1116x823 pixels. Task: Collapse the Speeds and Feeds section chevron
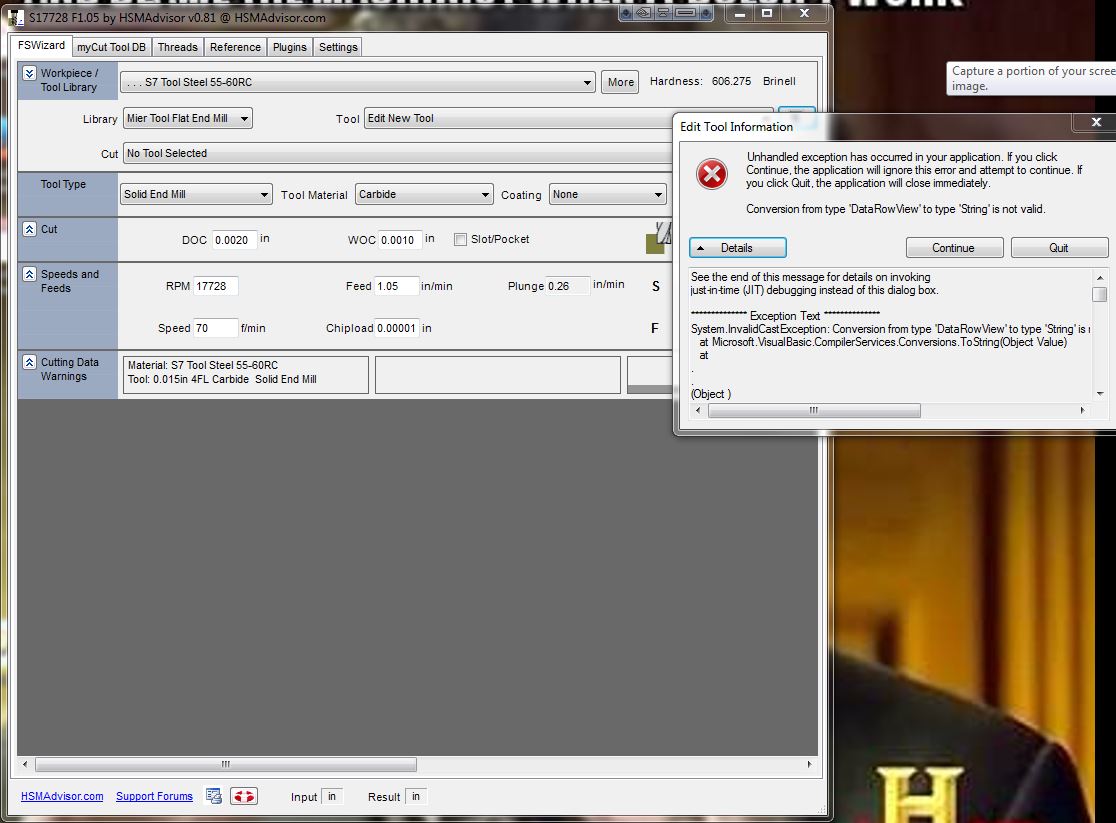(29, 275)
